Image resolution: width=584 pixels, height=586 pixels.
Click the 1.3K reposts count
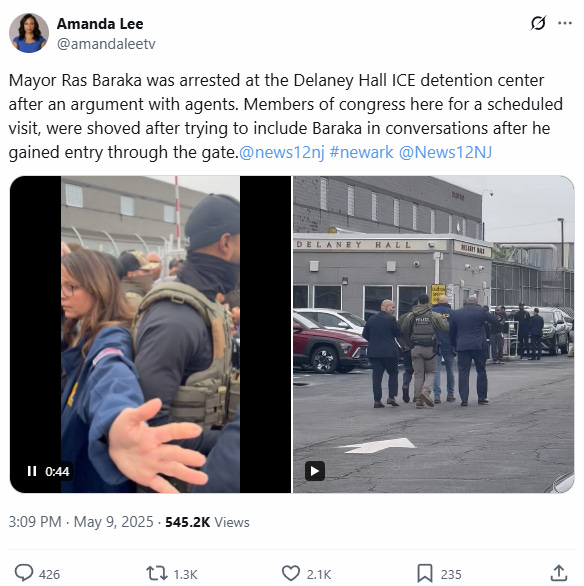pos(185,574)
